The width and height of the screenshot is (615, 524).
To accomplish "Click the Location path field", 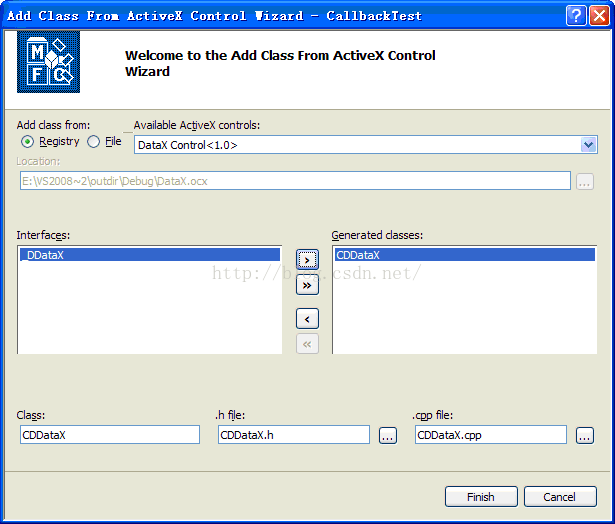I will click(295, 181).
